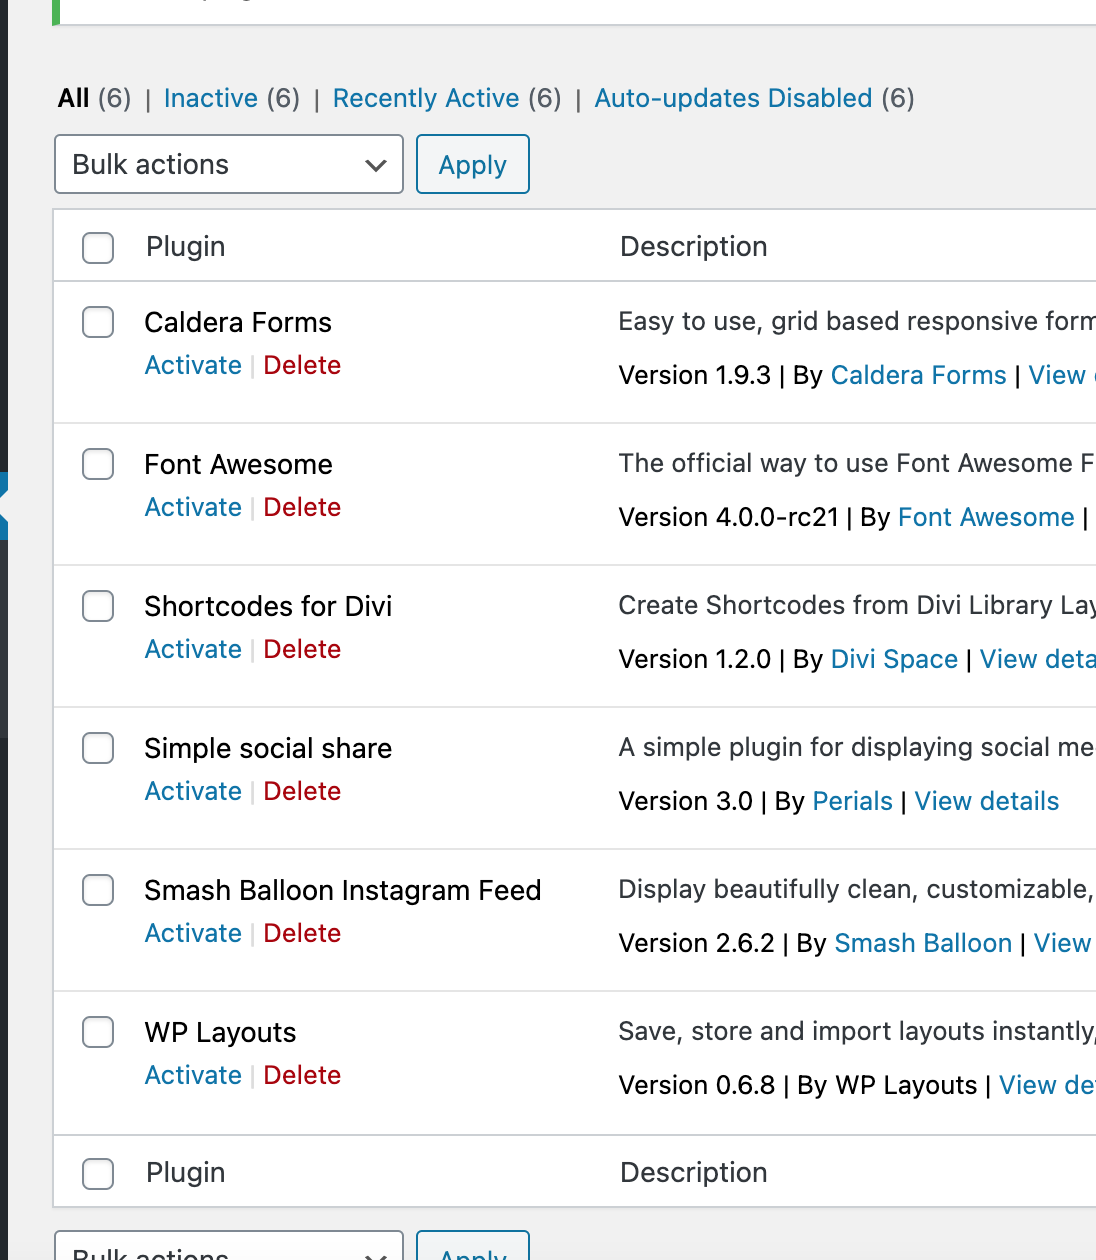This screenshot has width=1096, height=1260.
Task: Open the Font Awesome author link
Action: [x=986, y=517]
